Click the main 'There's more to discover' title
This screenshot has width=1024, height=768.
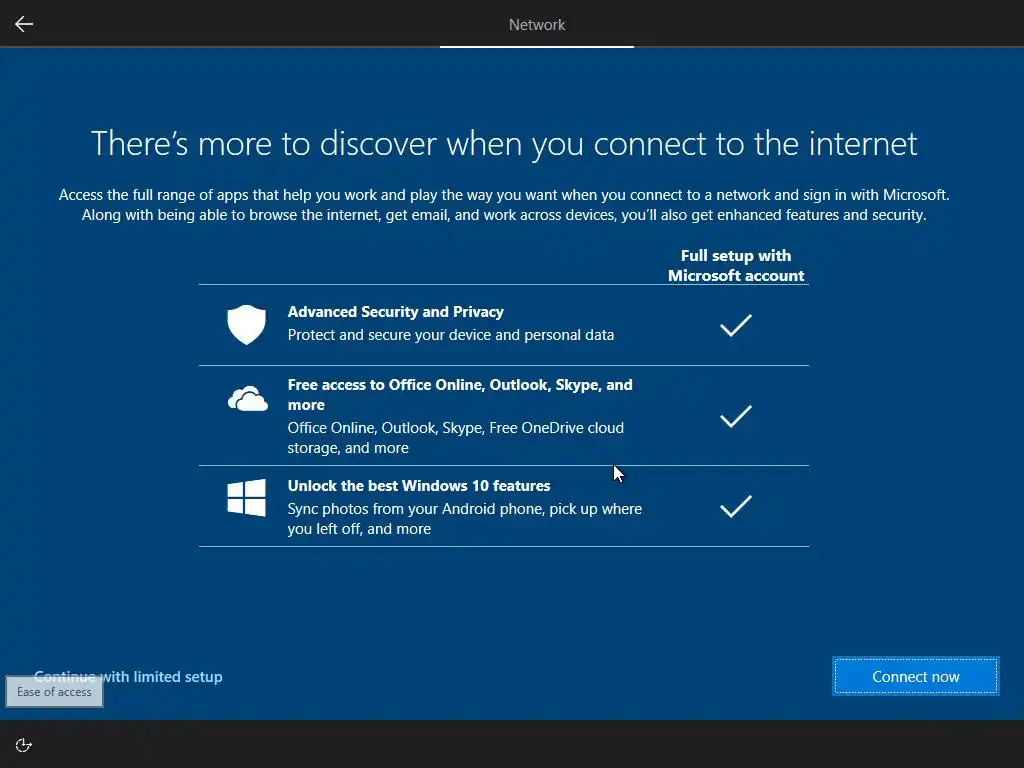[504, 144]
